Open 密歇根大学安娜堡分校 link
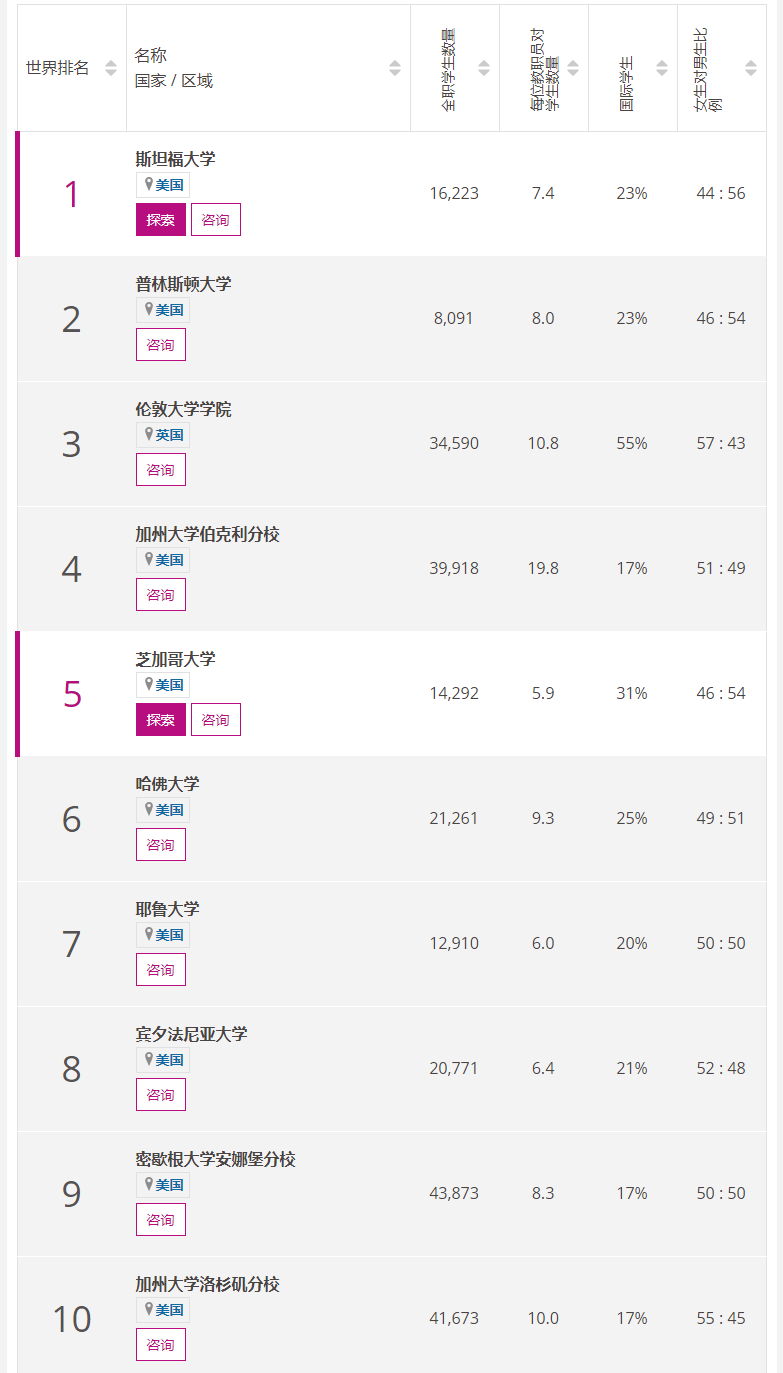The width and height of the screenshot is (783, 1373). pyautogui.click(x=215, y=1159)
